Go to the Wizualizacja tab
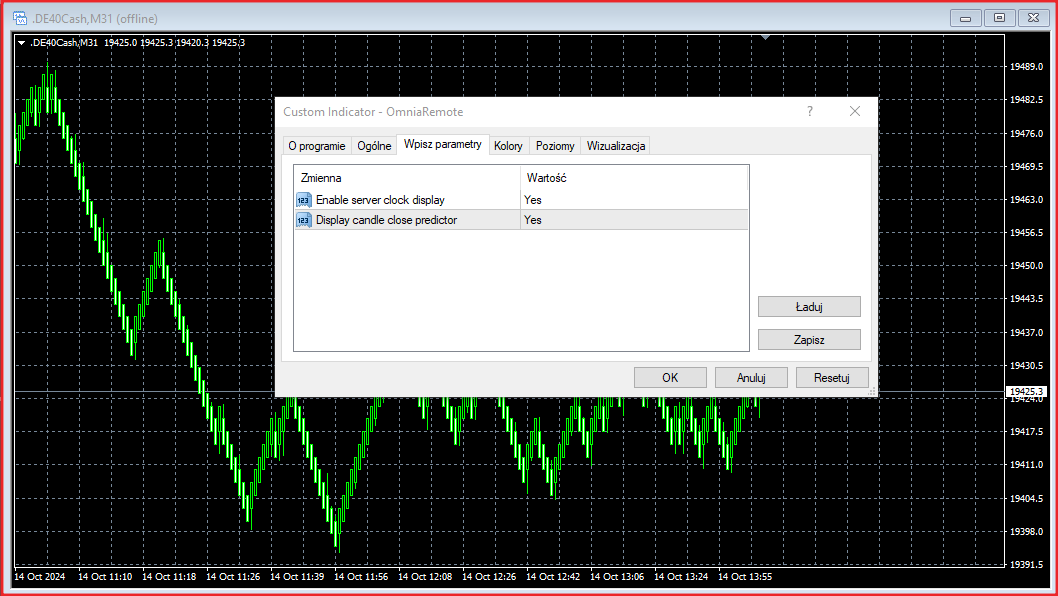 pos(616,146)
